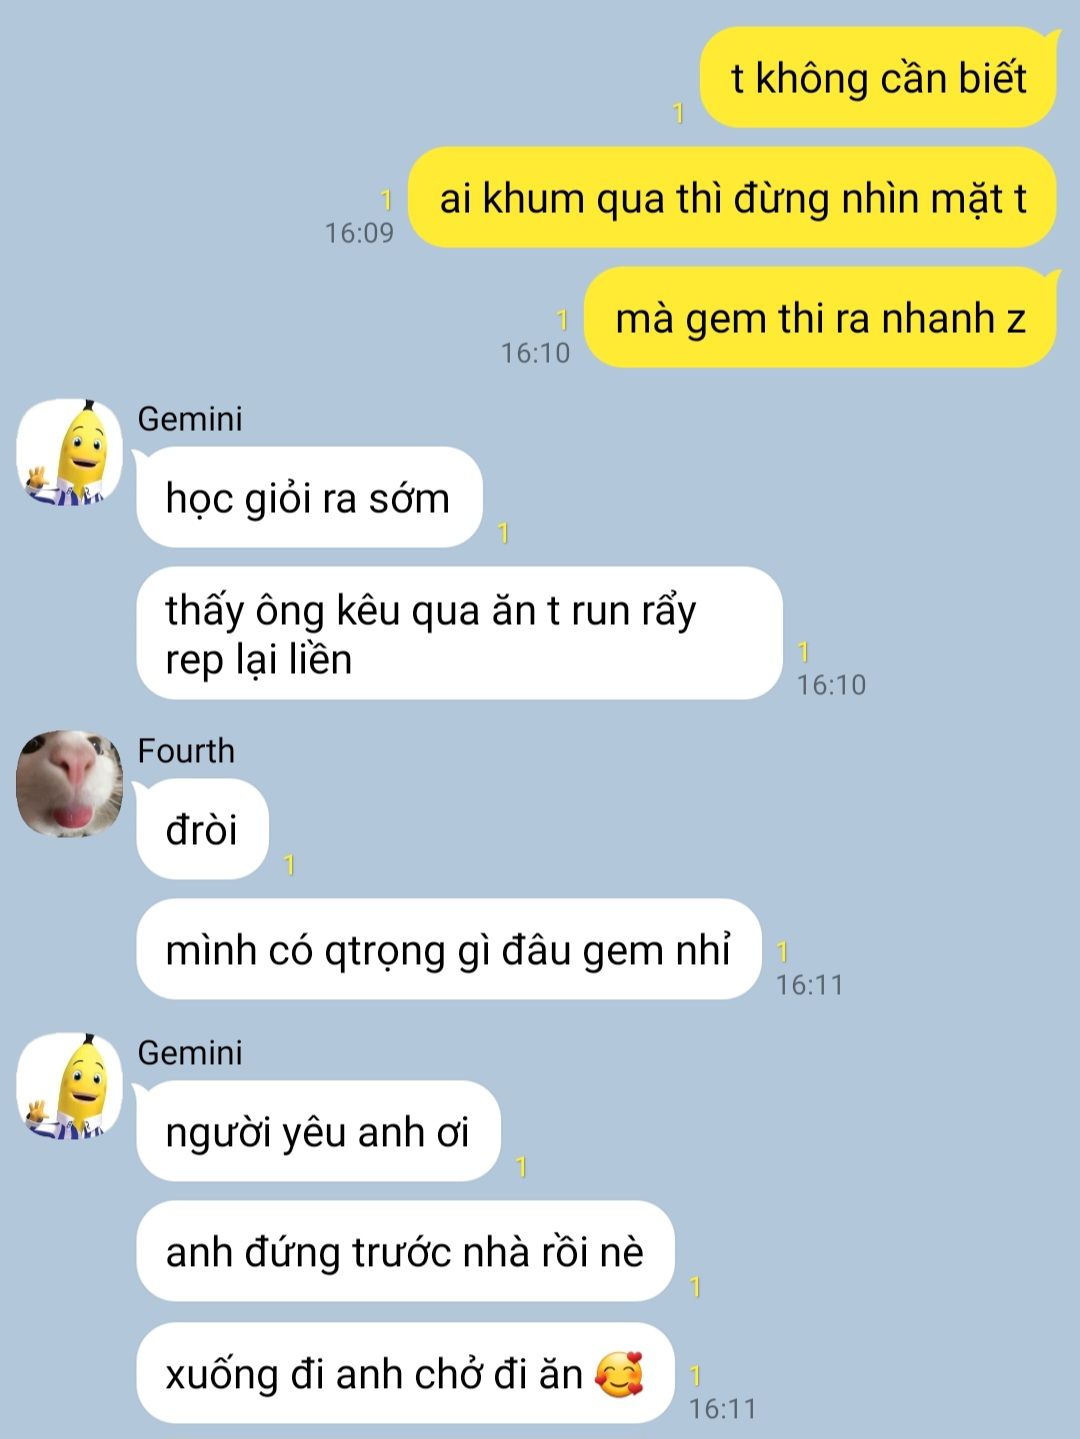Select the 't không cần biết' yellow bubble

(878, 78)
